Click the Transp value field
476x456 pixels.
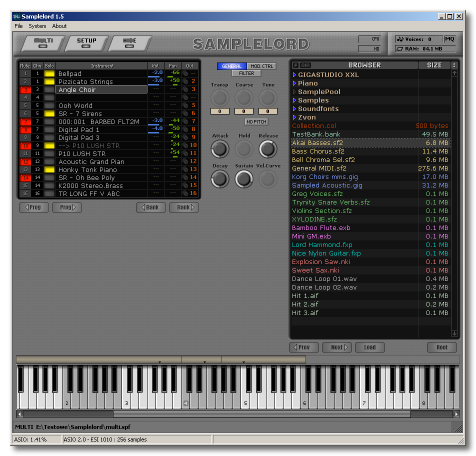click(x=220, y=111)
